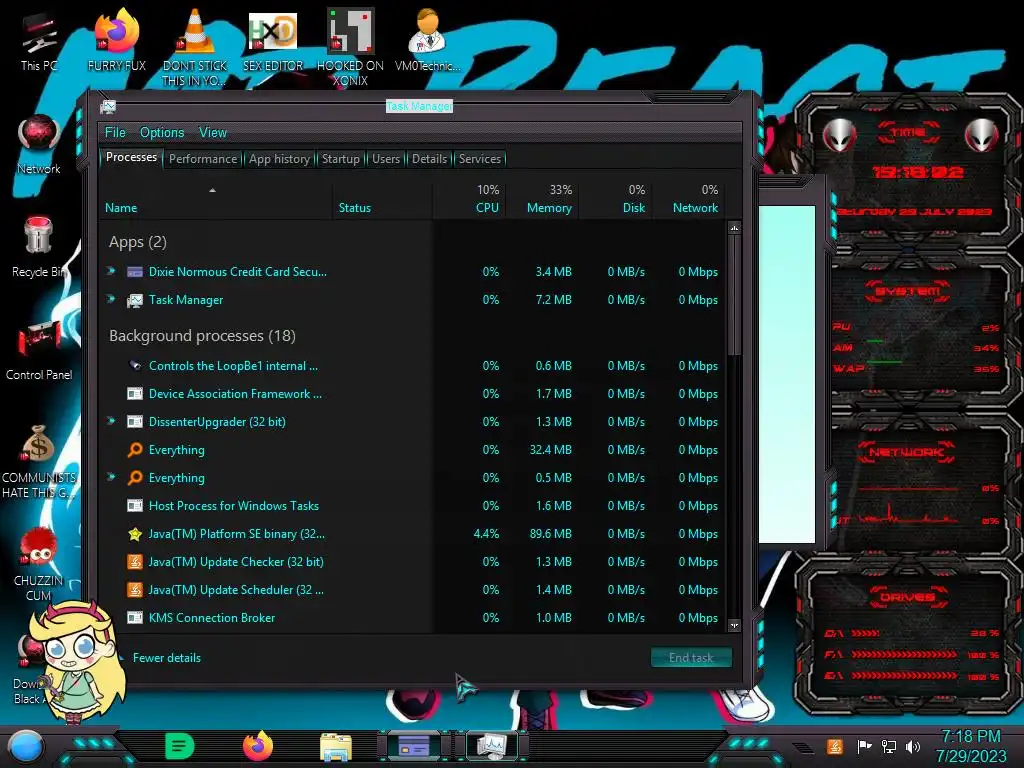The height and width of the screenshot is (768, 1024).
Task: Open the volume speaker tray icon
Action: pos(913,746)
